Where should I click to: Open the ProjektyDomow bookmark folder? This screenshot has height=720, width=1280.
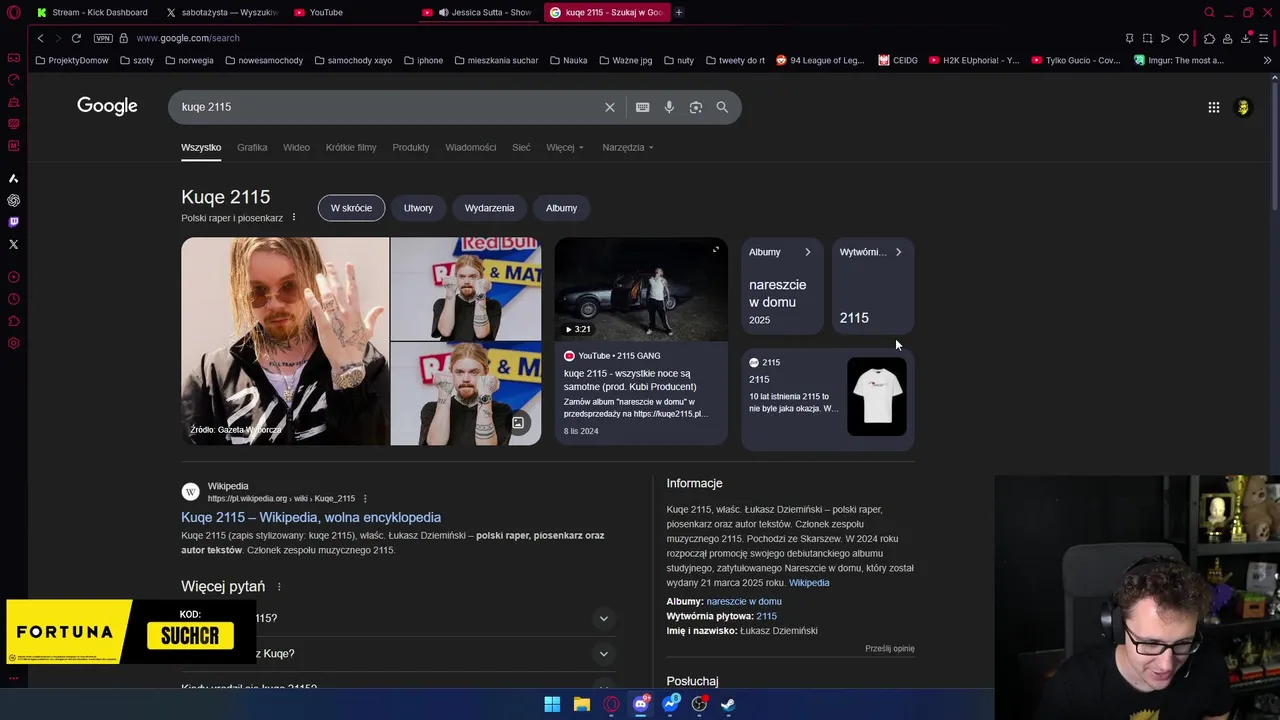[x=72, y=60]
